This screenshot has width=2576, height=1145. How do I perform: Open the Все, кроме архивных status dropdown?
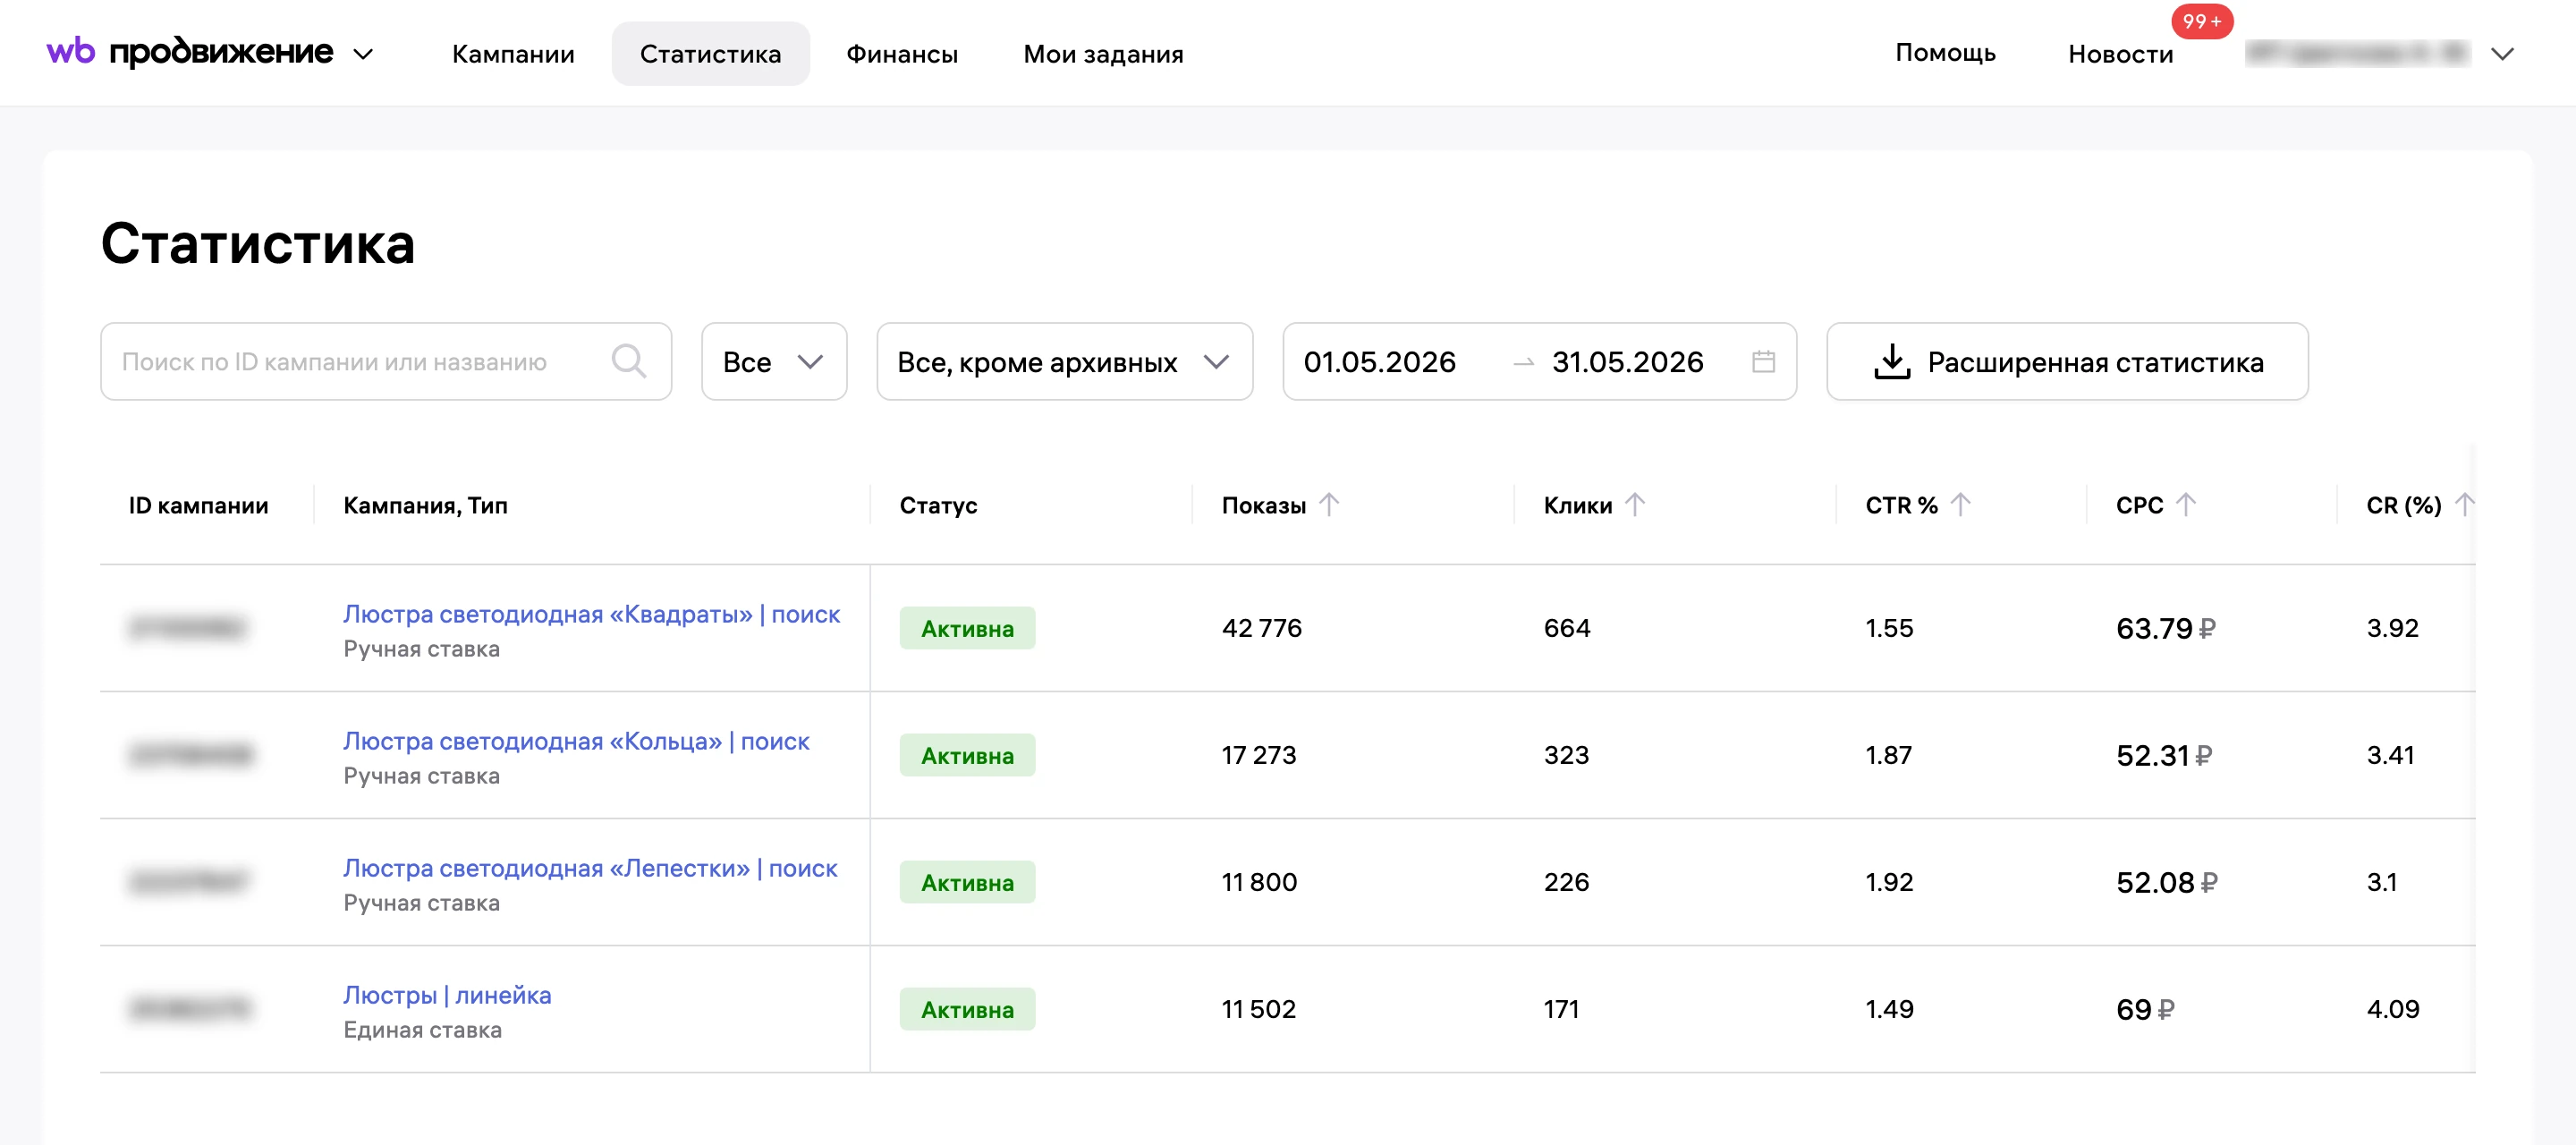[1064, 361]
